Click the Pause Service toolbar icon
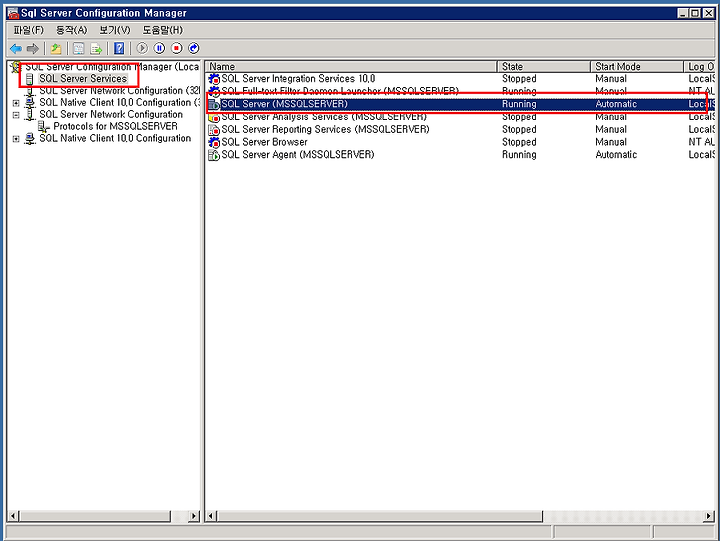 tap(159, 48)
